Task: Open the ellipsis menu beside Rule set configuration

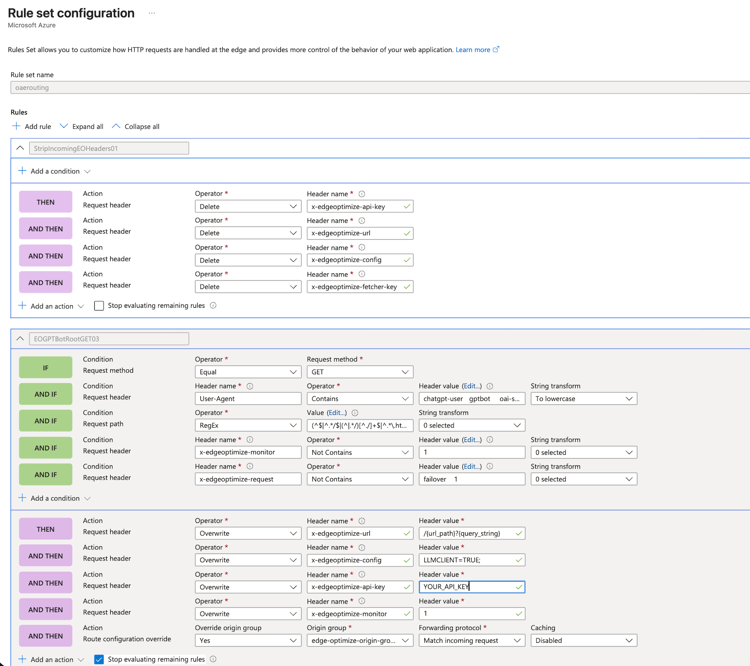Action: click(152, 13)
